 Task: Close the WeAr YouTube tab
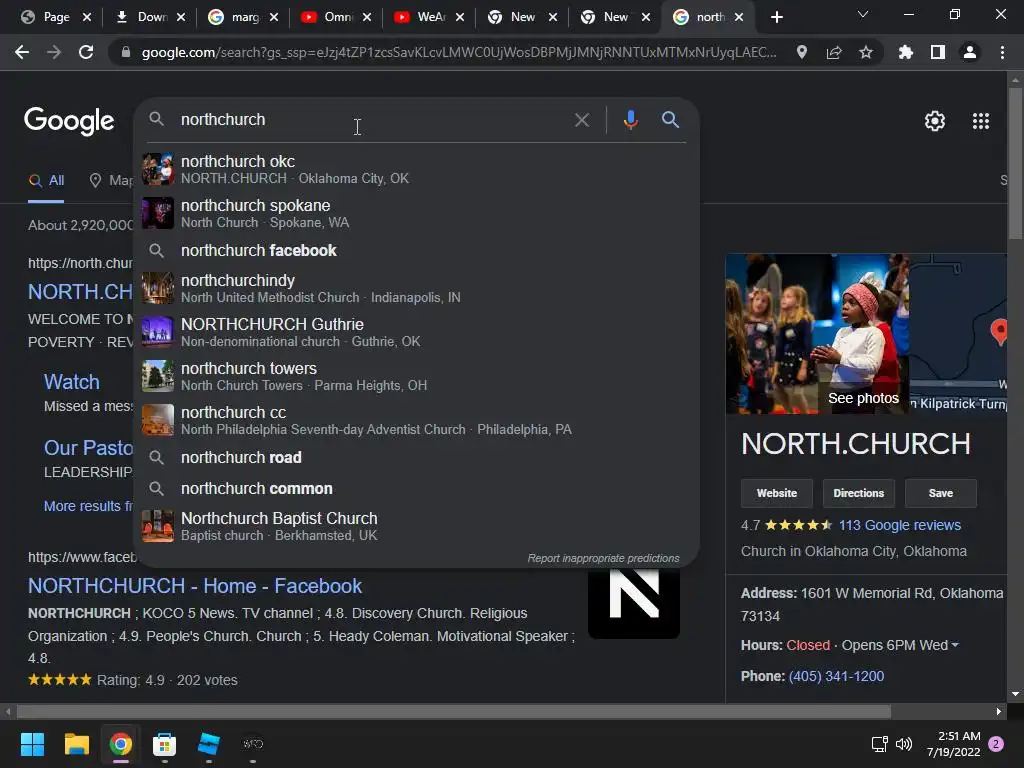(460, 17)
